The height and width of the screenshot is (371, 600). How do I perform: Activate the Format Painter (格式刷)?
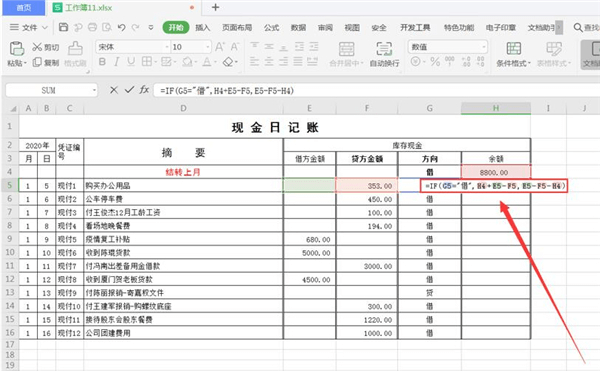click(75, 54)
